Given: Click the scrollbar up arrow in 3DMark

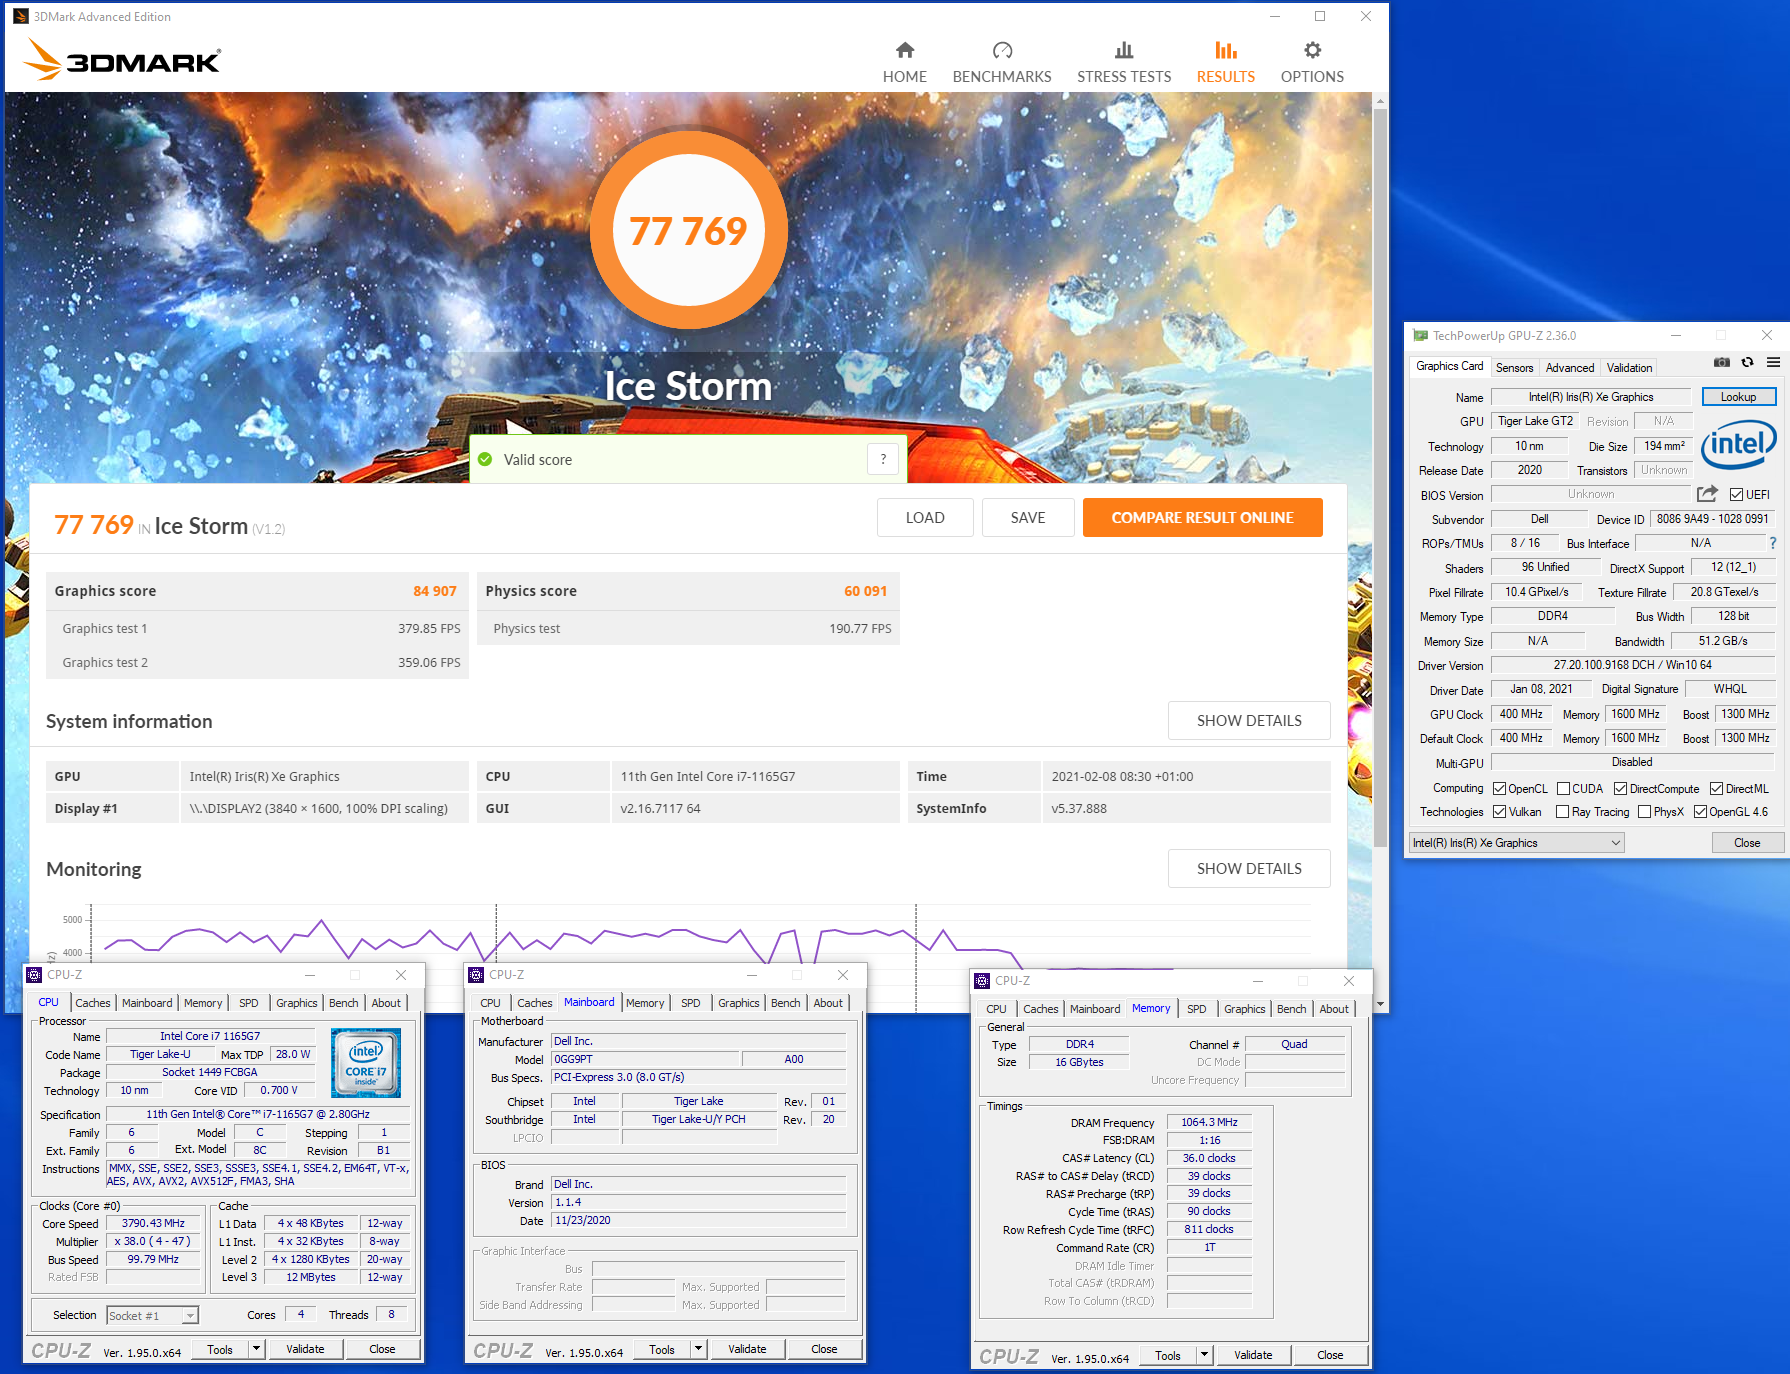Looking at the screenshot, I should tap(1380, 100).
